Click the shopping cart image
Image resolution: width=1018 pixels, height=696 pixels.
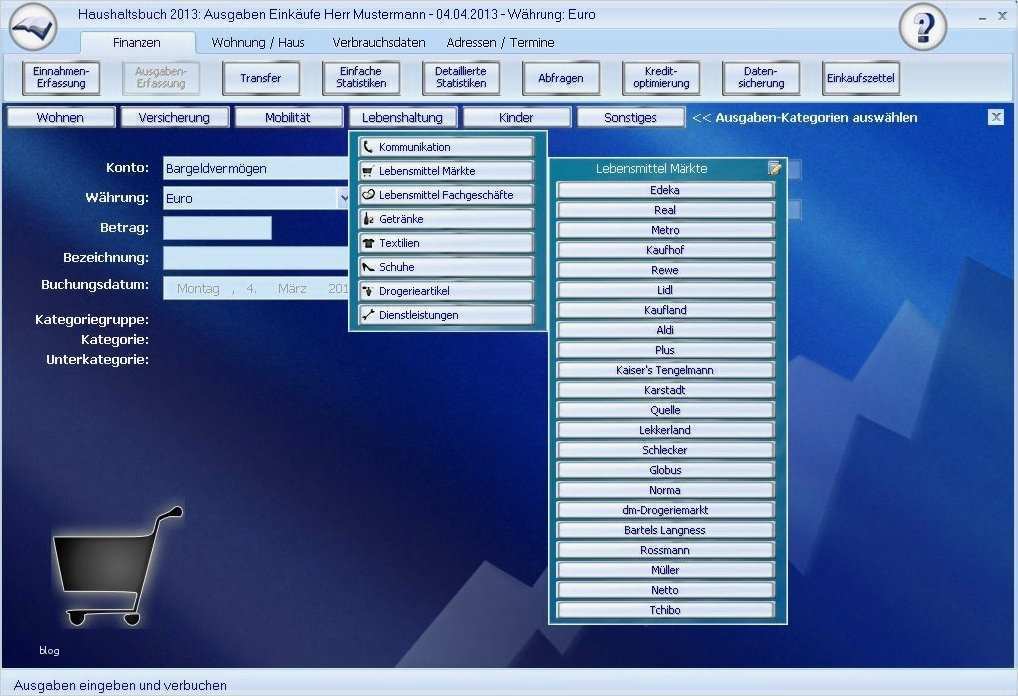point(116,566)
